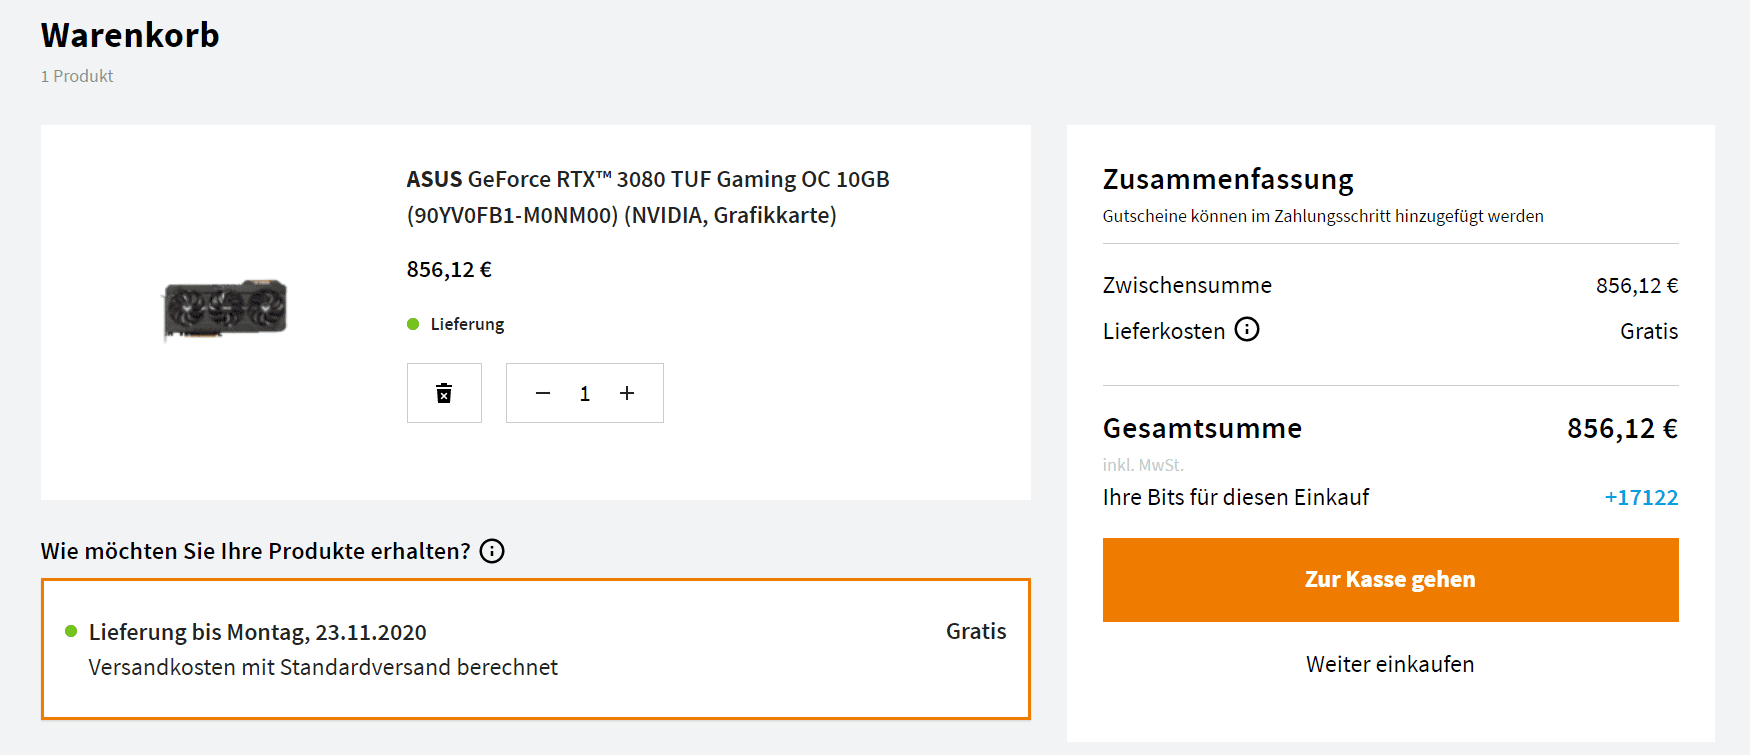Click the +17122 Bits value
The height and width of the screenshot is (755, 1750).
click(x=1641, y=498)
